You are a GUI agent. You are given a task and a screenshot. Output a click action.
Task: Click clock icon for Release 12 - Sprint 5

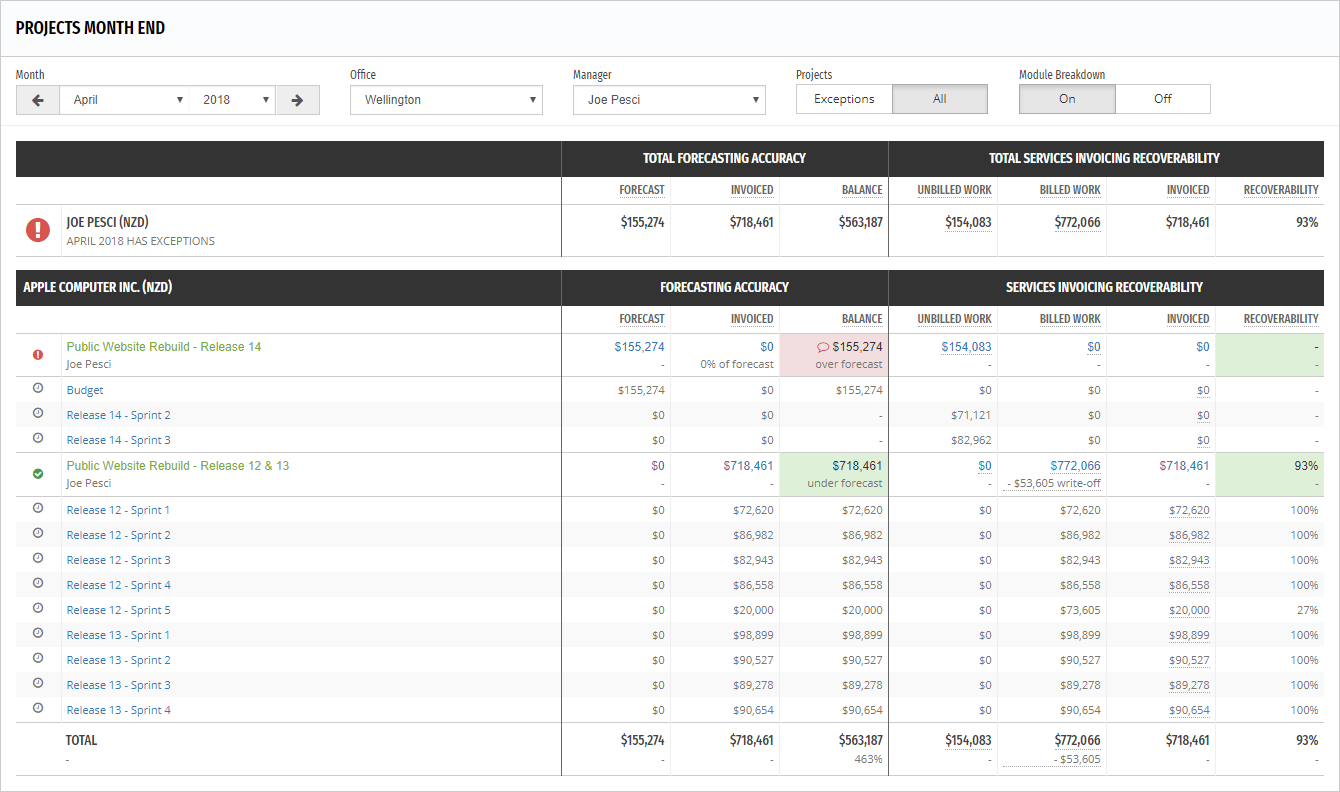[38, 608]
